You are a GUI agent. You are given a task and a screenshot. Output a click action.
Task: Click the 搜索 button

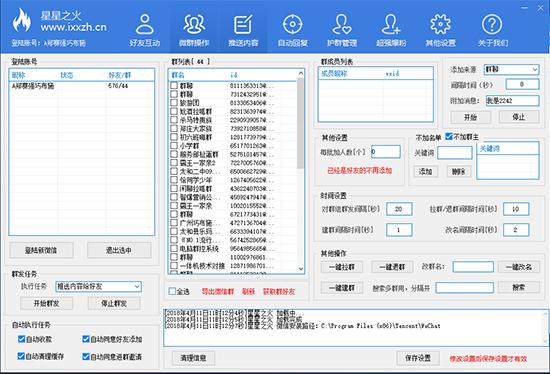519,288
